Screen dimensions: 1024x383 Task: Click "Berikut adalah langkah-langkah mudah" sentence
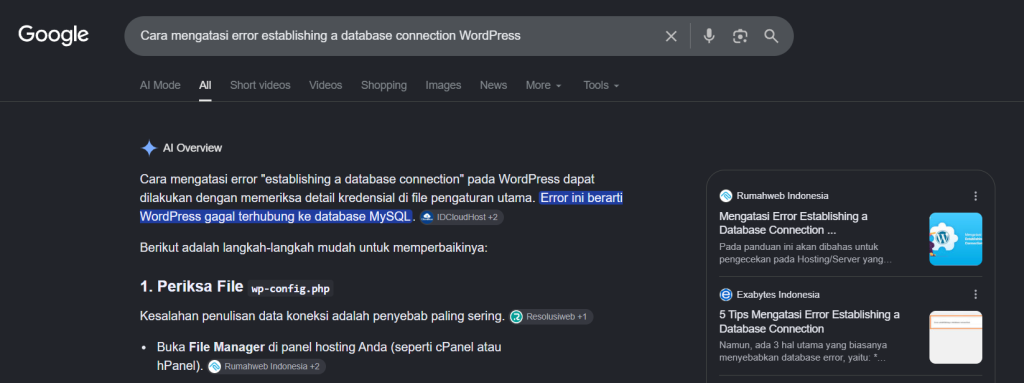pyautogui.click(x=314, y=248)
